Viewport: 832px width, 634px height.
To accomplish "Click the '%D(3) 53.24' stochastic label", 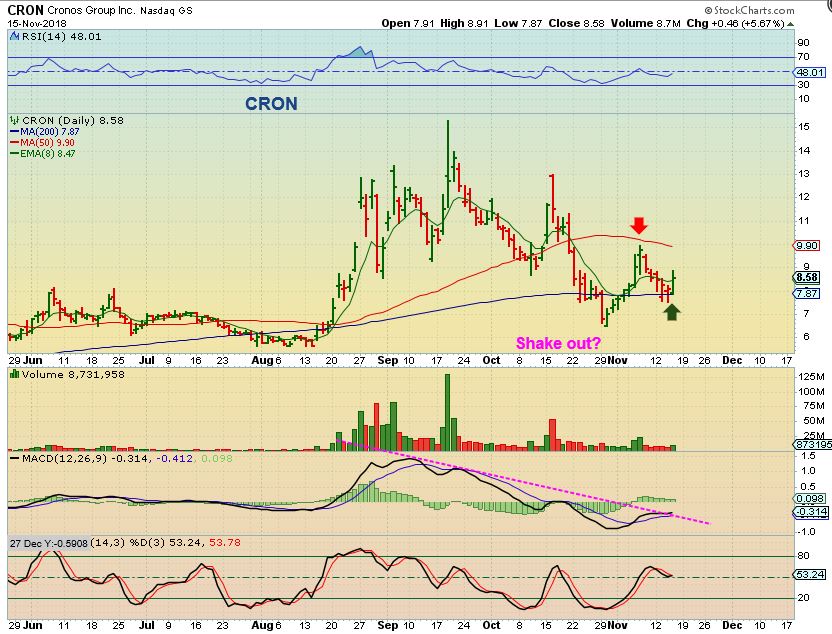I will pos(165,543).
